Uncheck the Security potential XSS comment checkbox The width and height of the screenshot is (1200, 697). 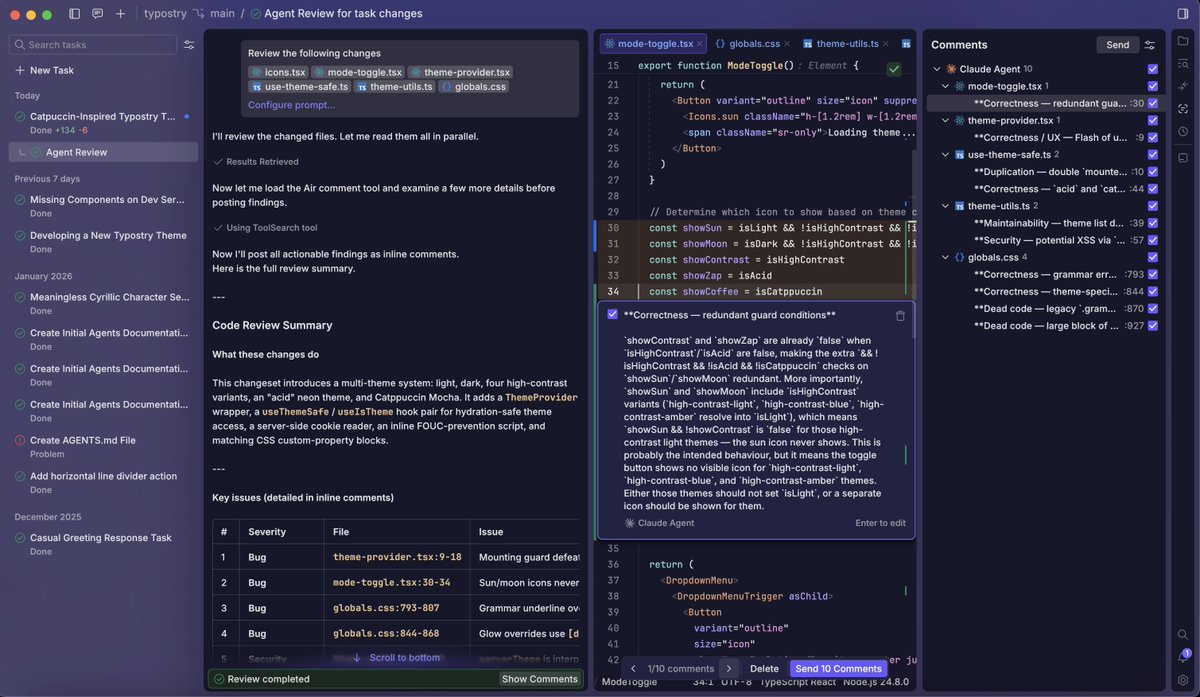coord(1153,240)
